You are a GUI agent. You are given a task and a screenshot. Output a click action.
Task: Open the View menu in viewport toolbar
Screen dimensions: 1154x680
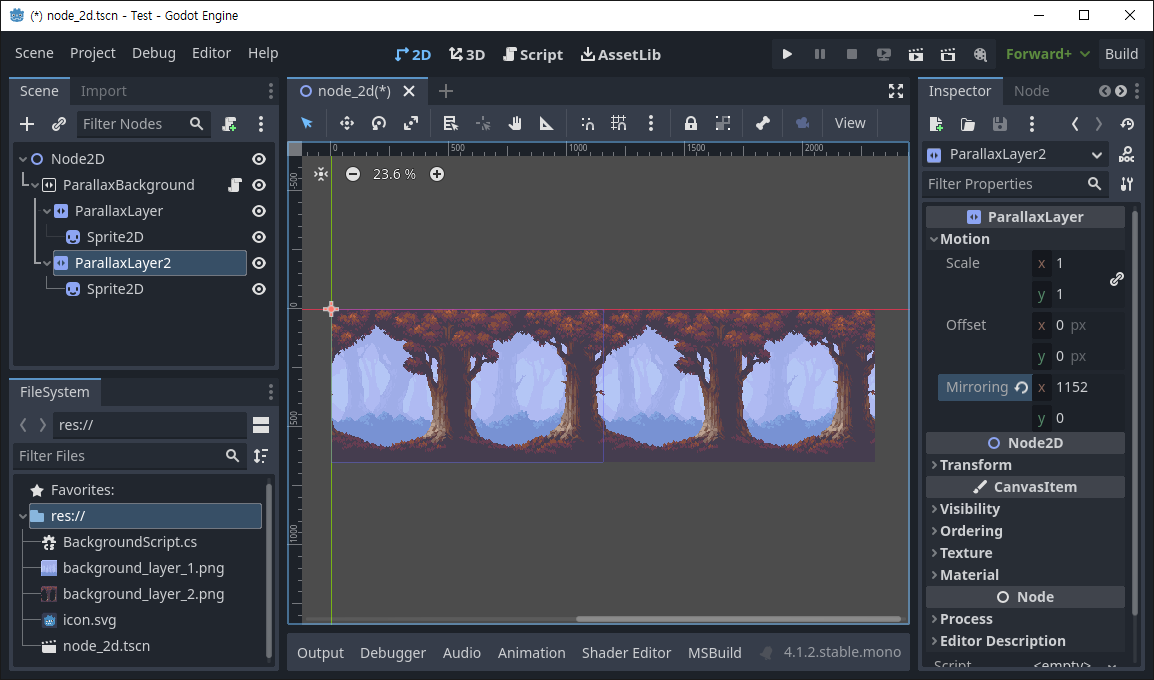(850, 123)
